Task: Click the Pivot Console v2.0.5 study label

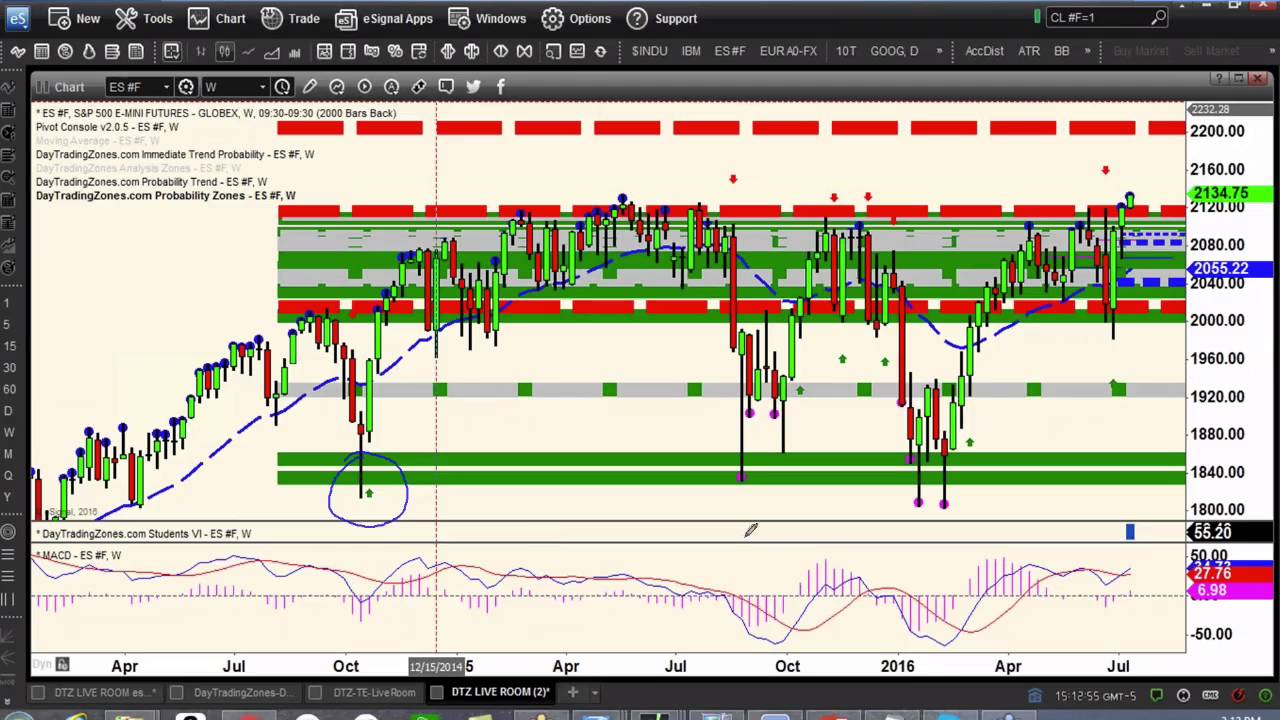Action: tap(107, 127)
